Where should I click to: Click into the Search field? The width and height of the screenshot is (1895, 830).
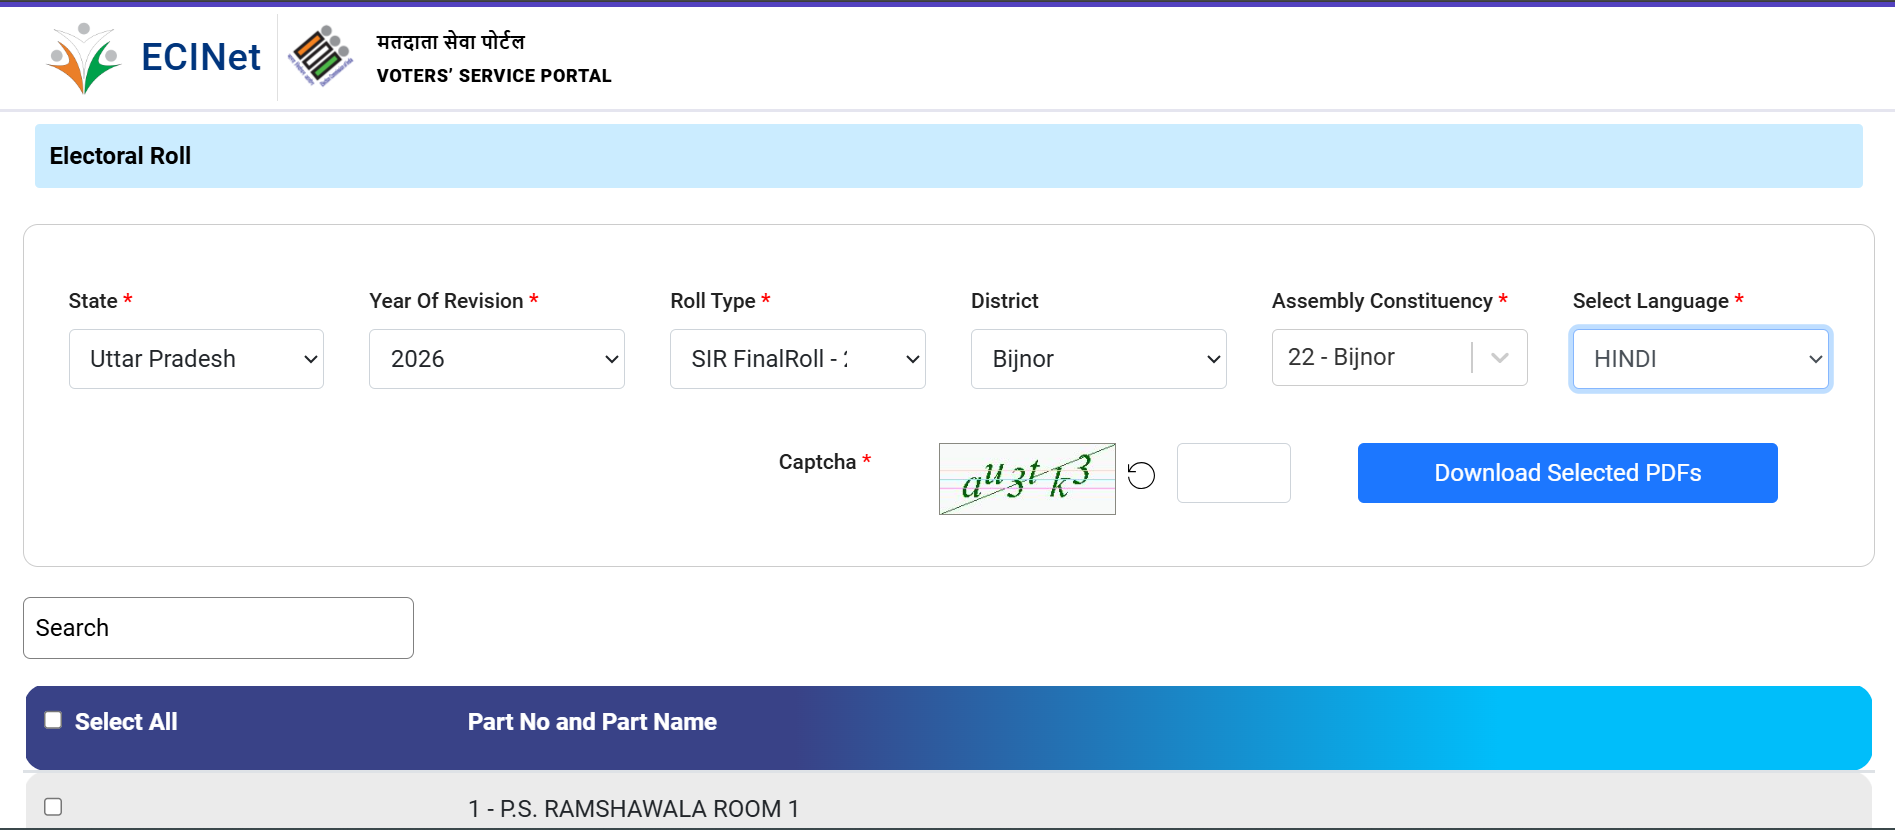point(218,628)
